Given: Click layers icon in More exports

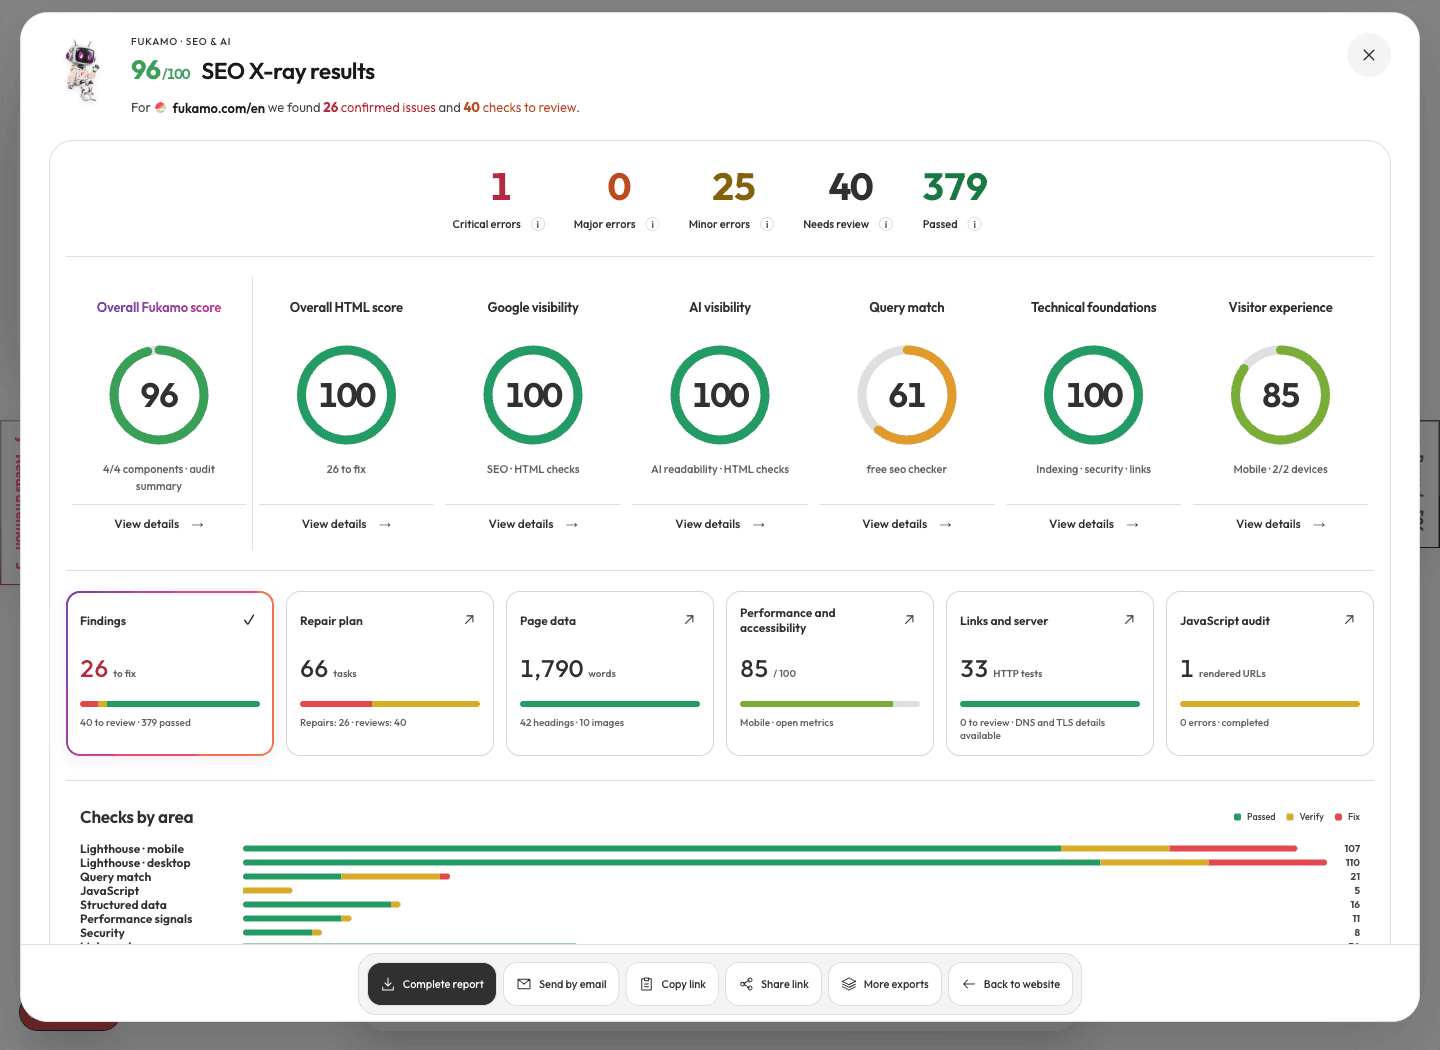Looking at the screenshot, I should tap(849, 984).
